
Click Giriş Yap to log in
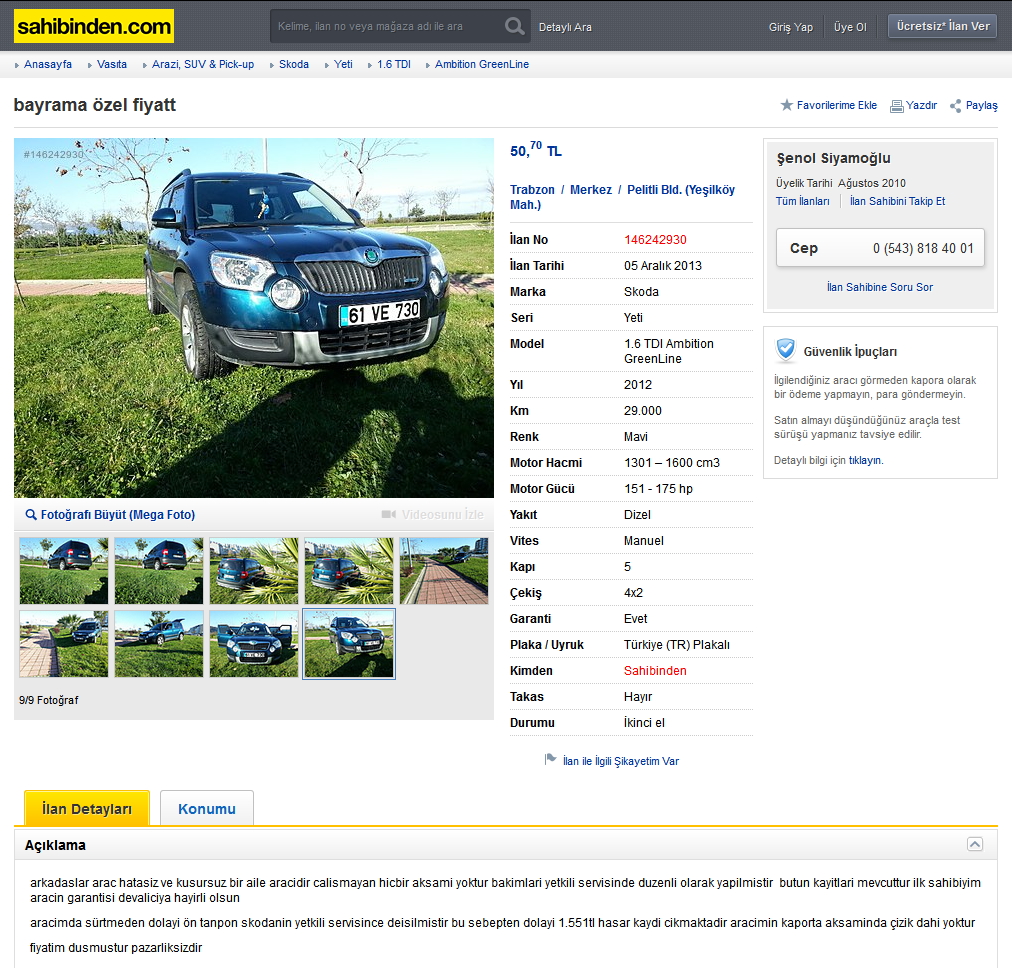pyautogui.click(x=791, y=27)
